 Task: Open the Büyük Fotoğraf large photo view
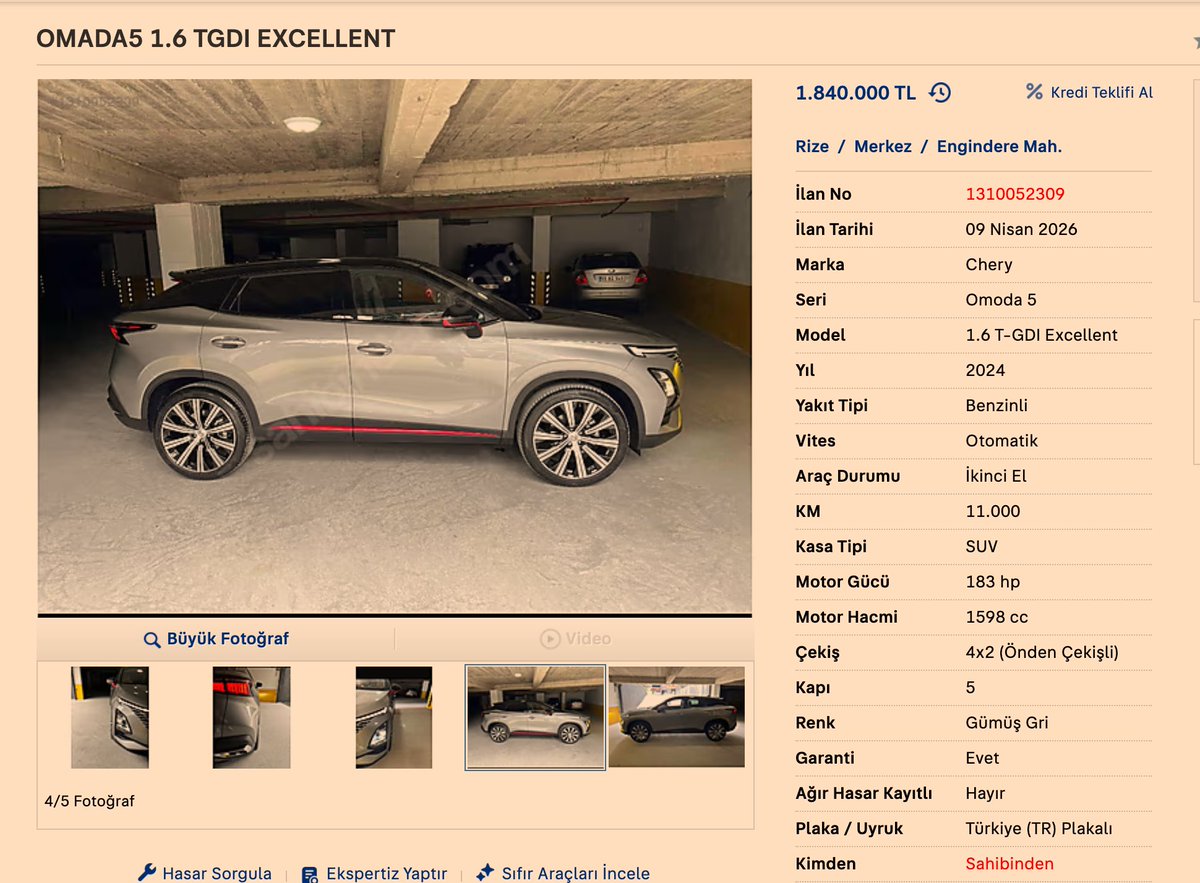tap(228, 639)
